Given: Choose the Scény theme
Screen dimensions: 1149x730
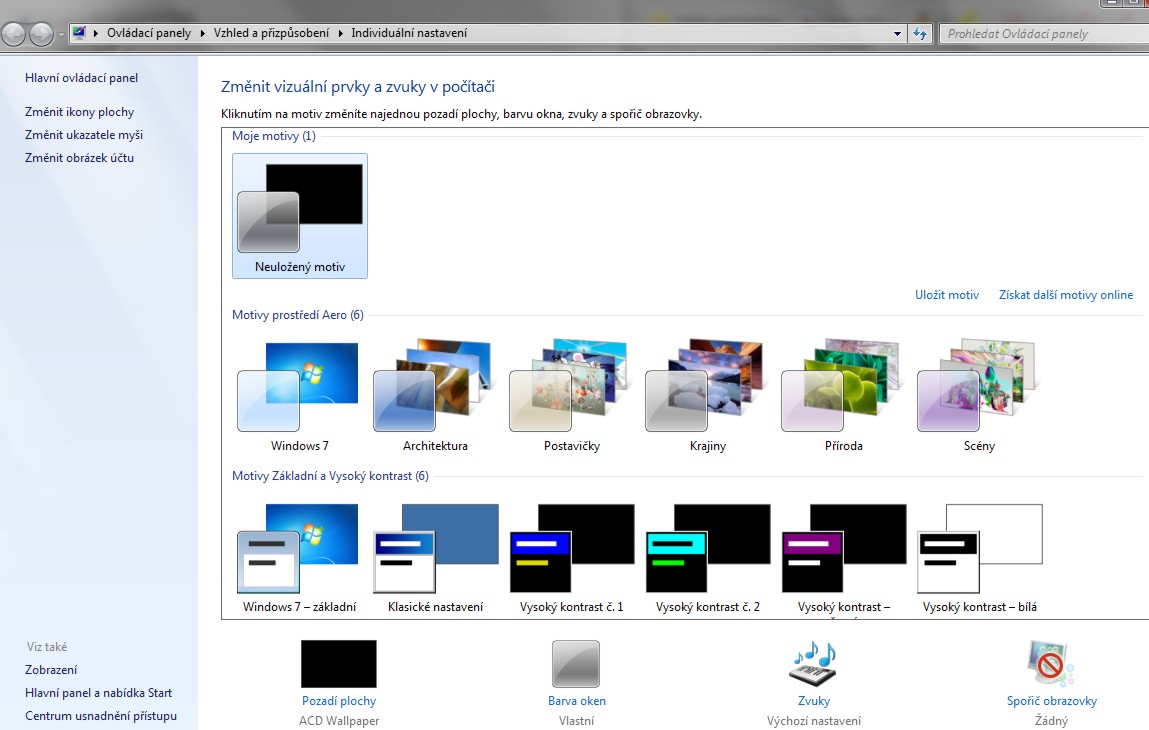Looking at the screenshot, I should [979, 395].
